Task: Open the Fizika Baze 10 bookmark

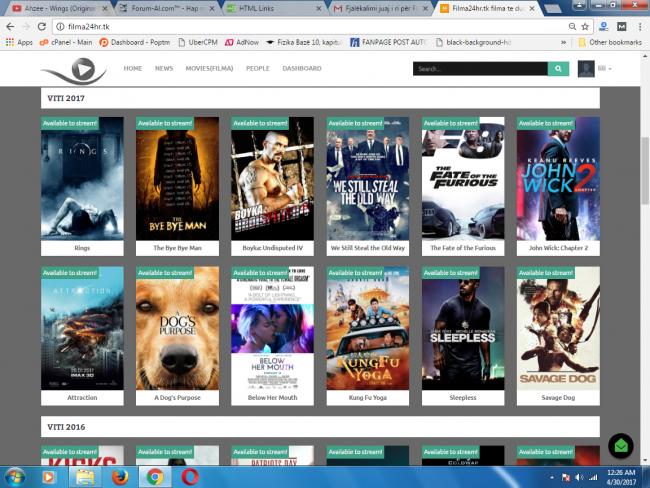Action: [x=304, y=42]
